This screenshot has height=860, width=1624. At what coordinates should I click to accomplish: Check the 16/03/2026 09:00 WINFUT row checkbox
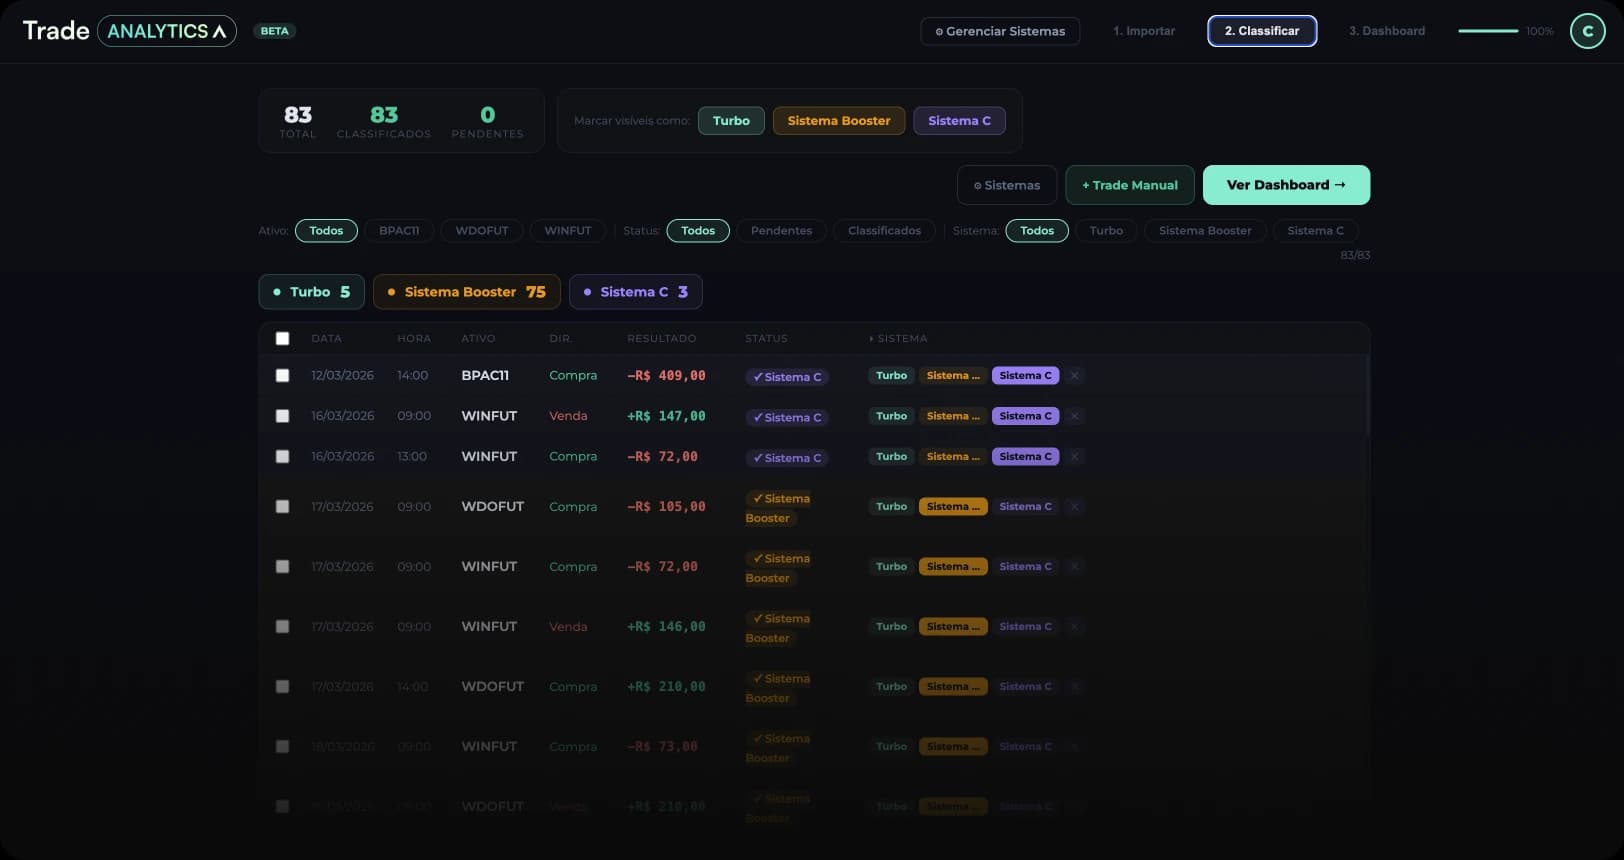pos(282,416)
